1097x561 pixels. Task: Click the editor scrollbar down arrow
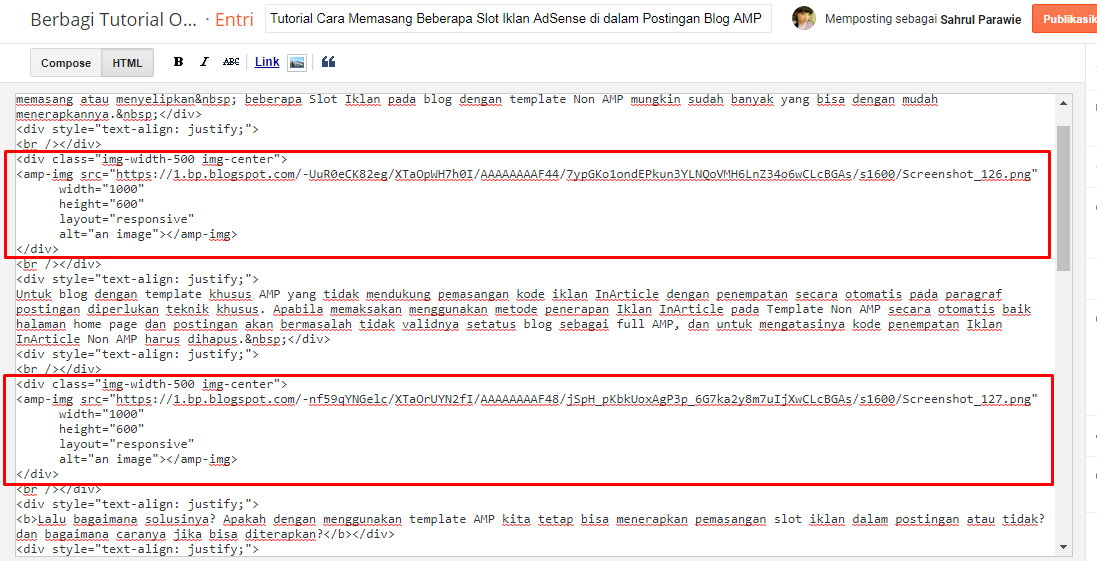click(x=1063, y=546)
